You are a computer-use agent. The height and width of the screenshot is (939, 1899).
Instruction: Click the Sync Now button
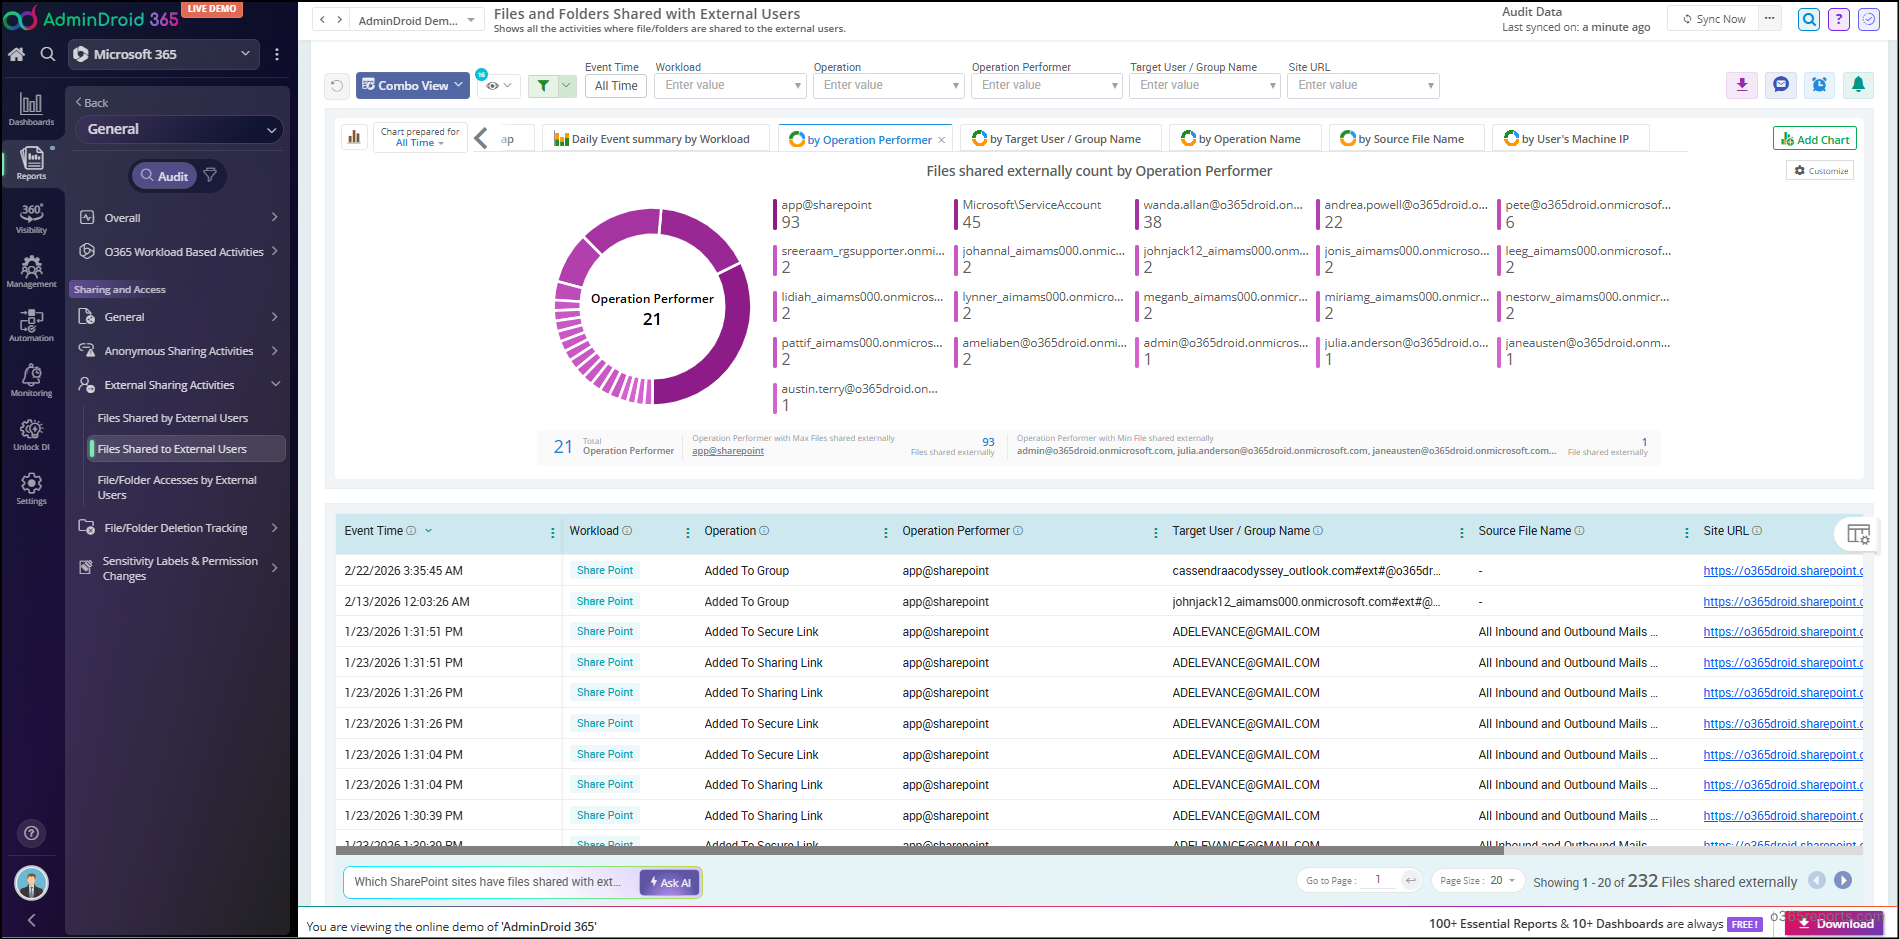1714,19
